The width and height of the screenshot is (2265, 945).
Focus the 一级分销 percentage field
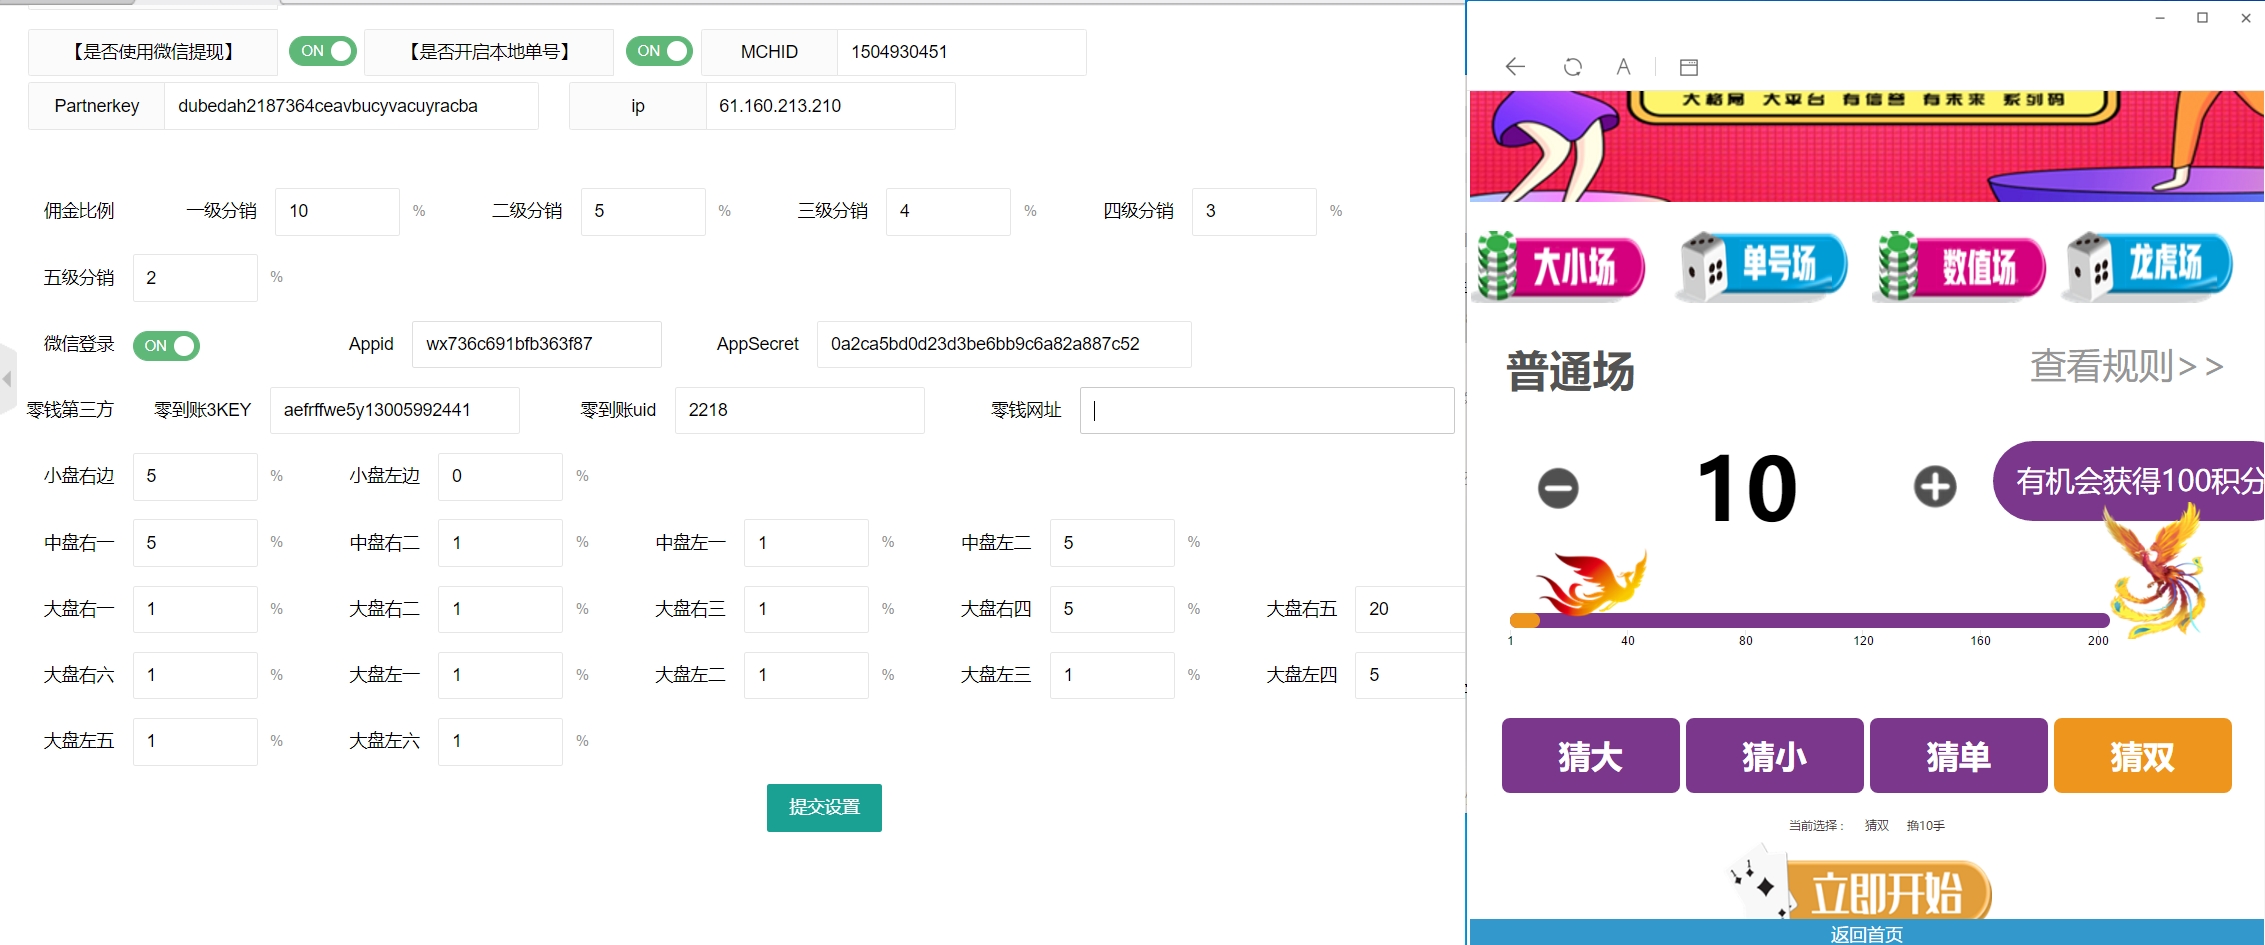pyautogui.click(x=337, y=211)
